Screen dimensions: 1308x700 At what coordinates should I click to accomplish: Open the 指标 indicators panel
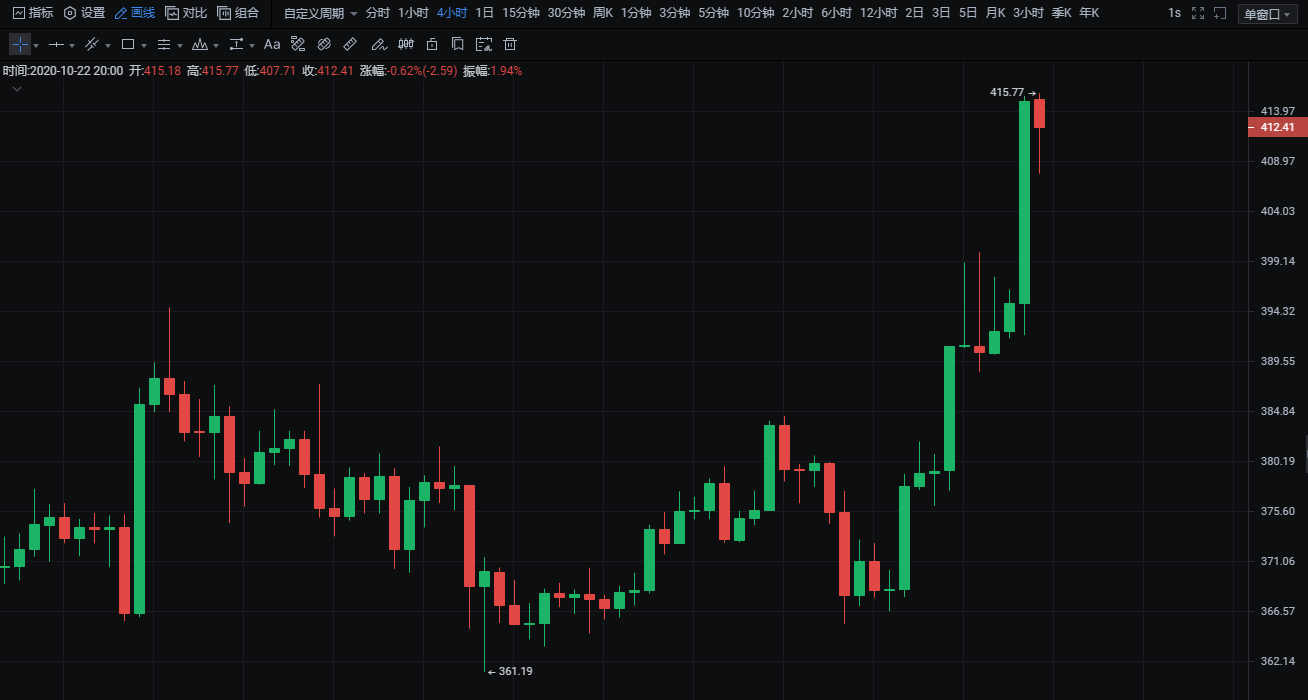(33, 13)
